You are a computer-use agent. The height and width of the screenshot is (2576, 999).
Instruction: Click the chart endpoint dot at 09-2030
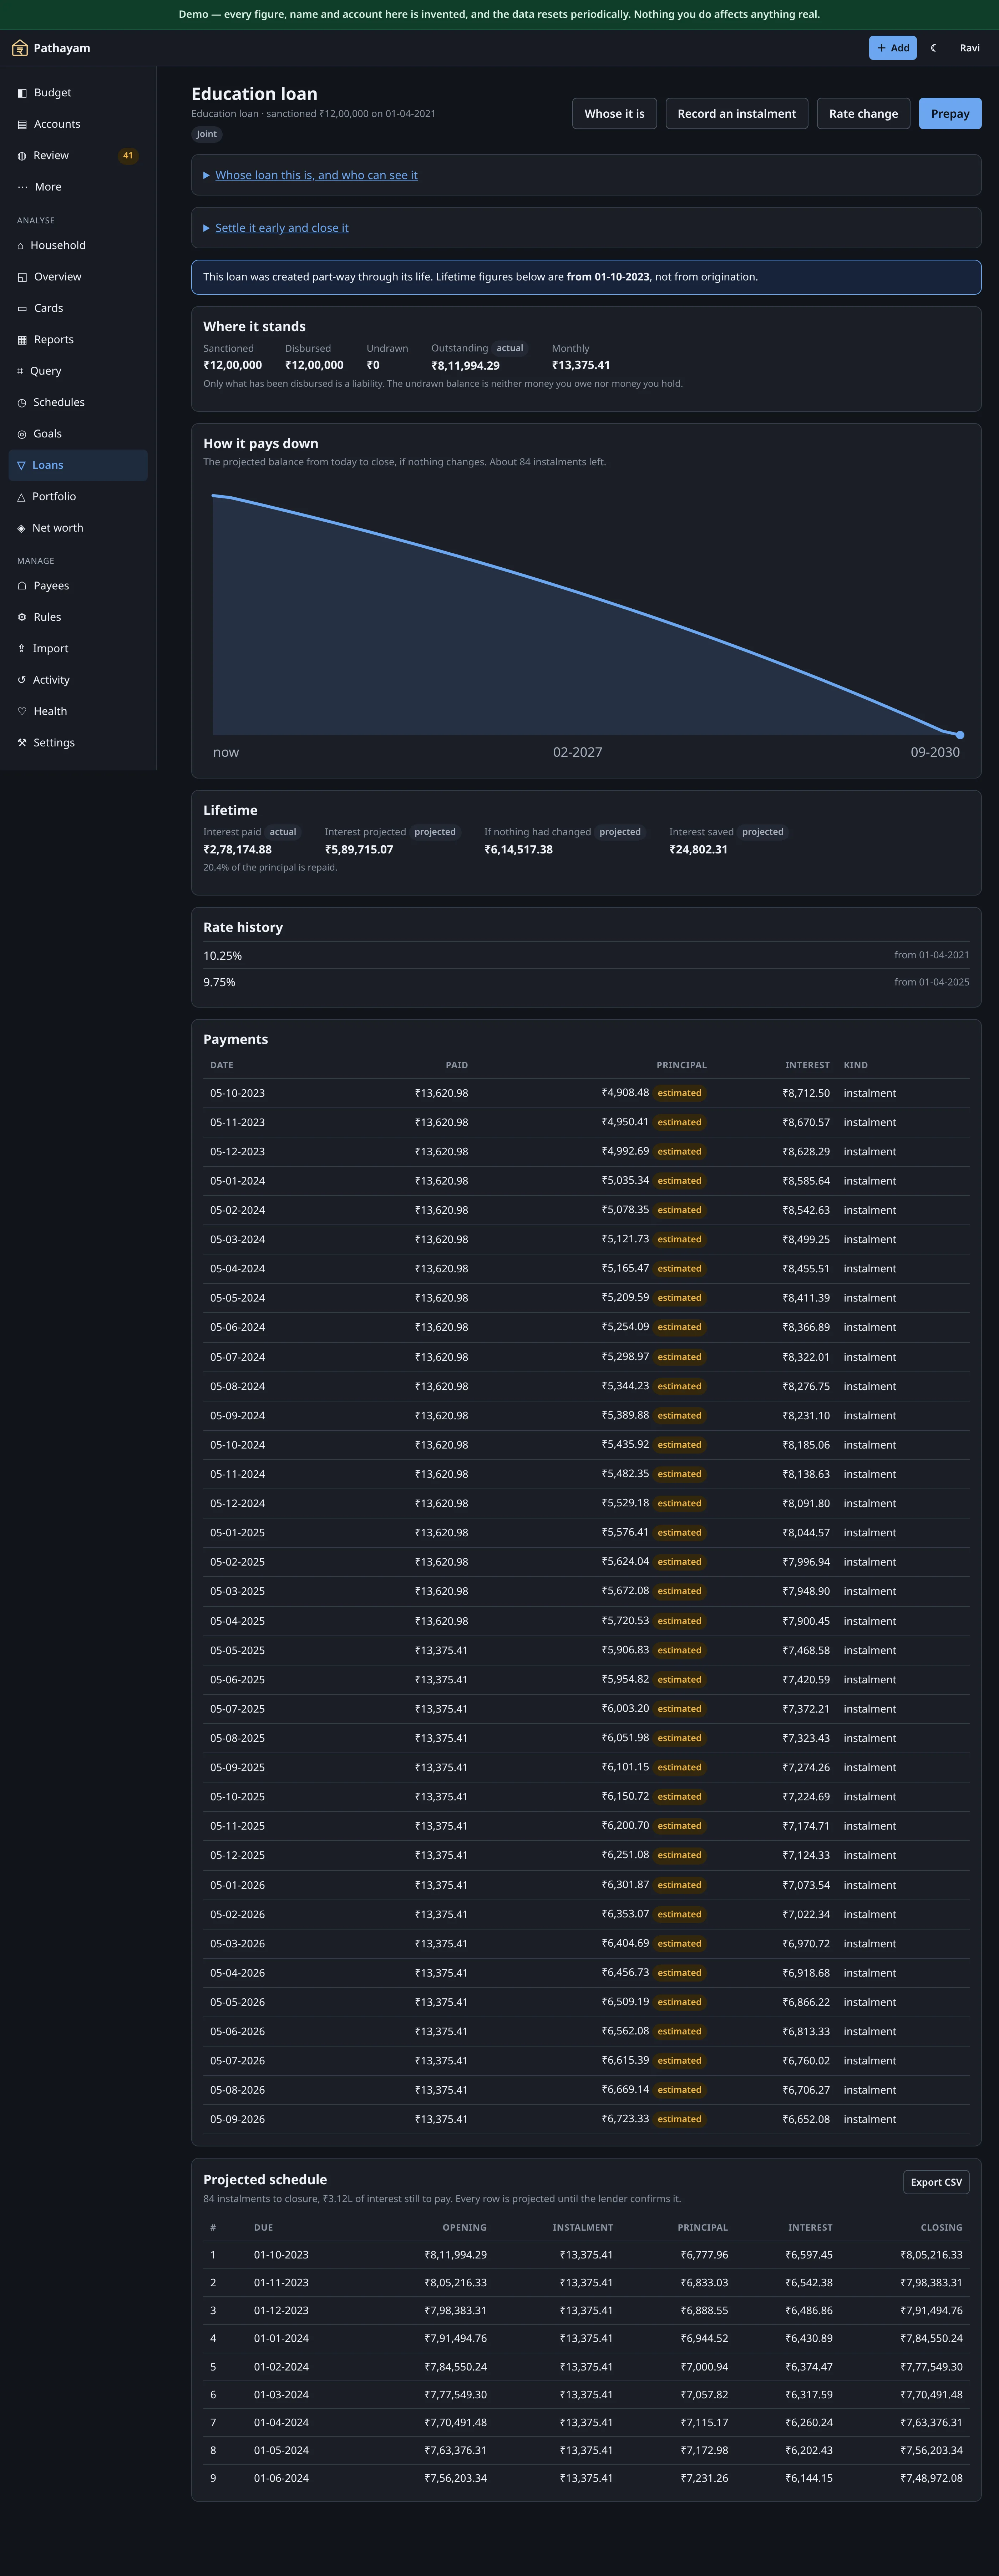960,735
